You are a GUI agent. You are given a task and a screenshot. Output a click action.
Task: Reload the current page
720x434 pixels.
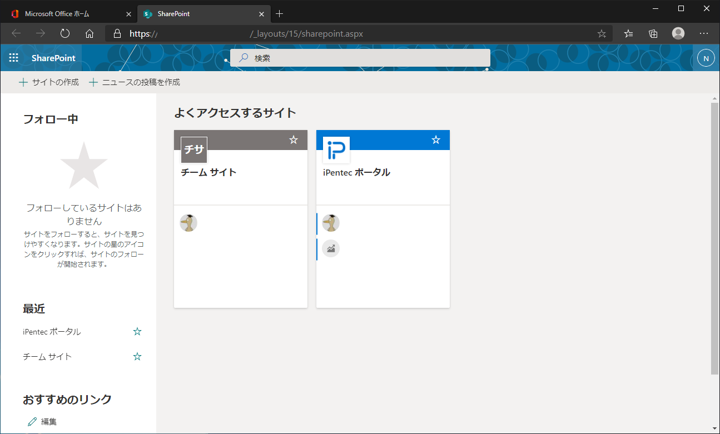click(x=65, y=34)
